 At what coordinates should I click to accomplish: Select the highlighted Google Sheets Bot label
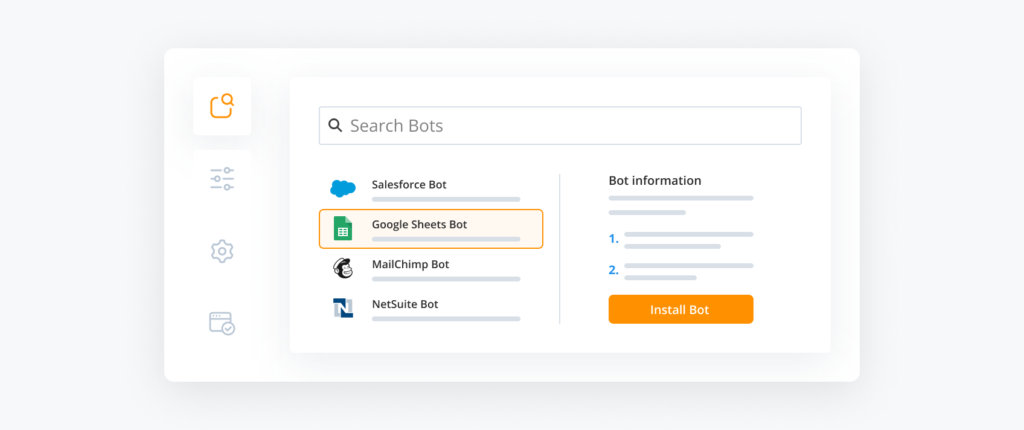point(419,224)
